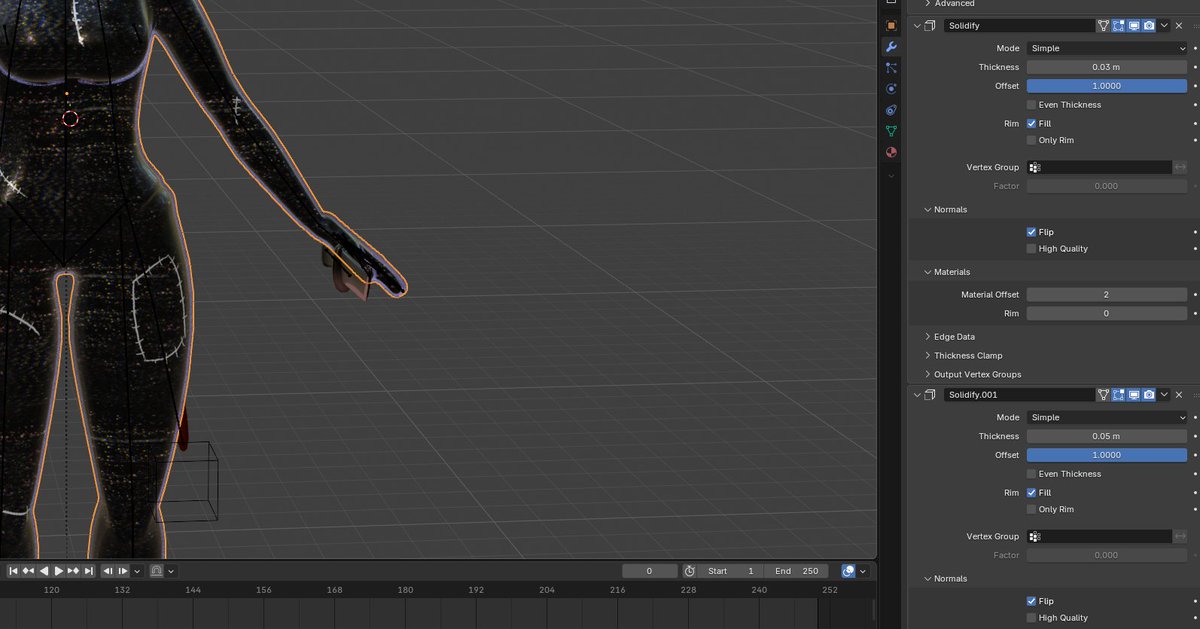Enable Only Rim in Solidify.001 modifier

click(x=1031, y=510)
